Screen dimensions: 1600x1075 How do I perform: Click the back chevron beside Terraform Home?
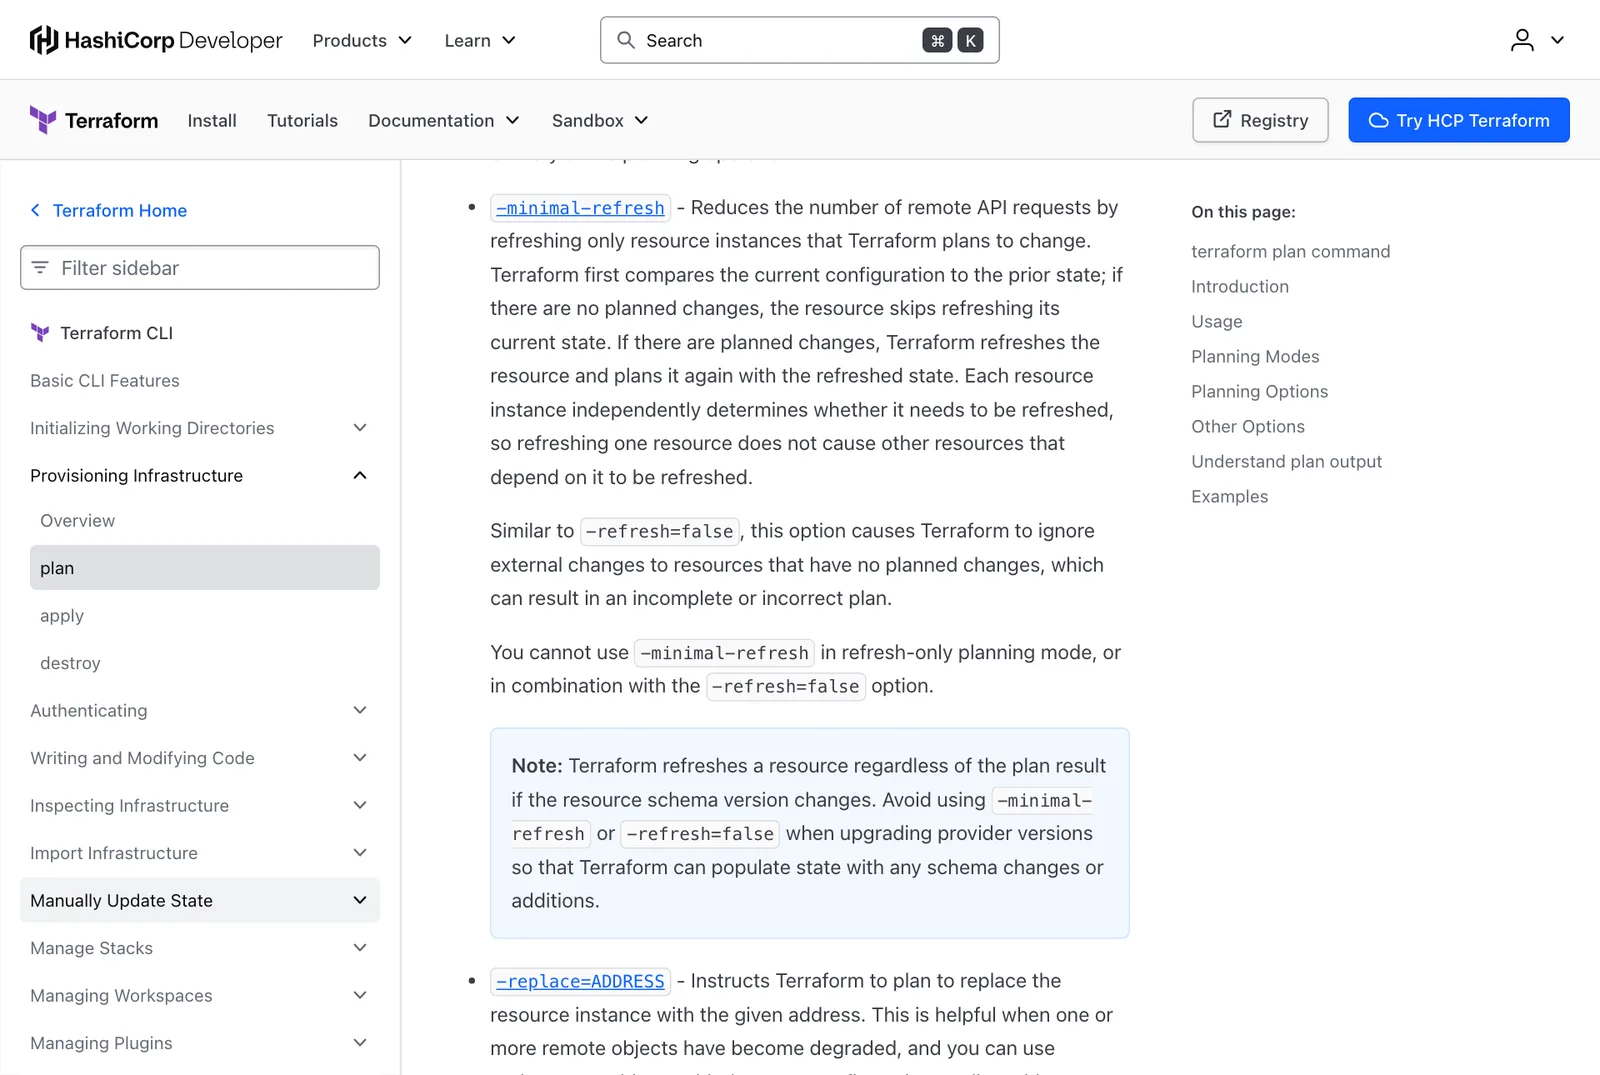point(36,210)
